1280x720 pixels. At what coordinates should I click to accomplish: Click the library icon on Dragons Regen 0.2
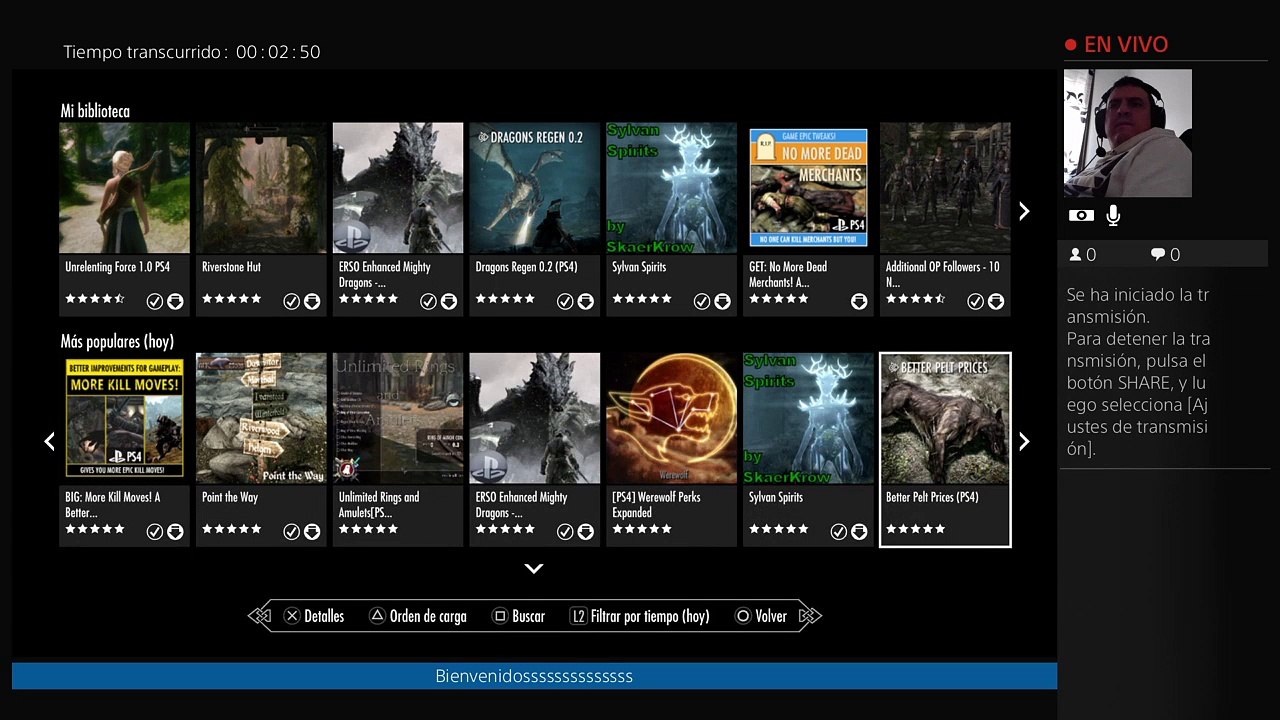pyautogui.click(x=586, y=301)
